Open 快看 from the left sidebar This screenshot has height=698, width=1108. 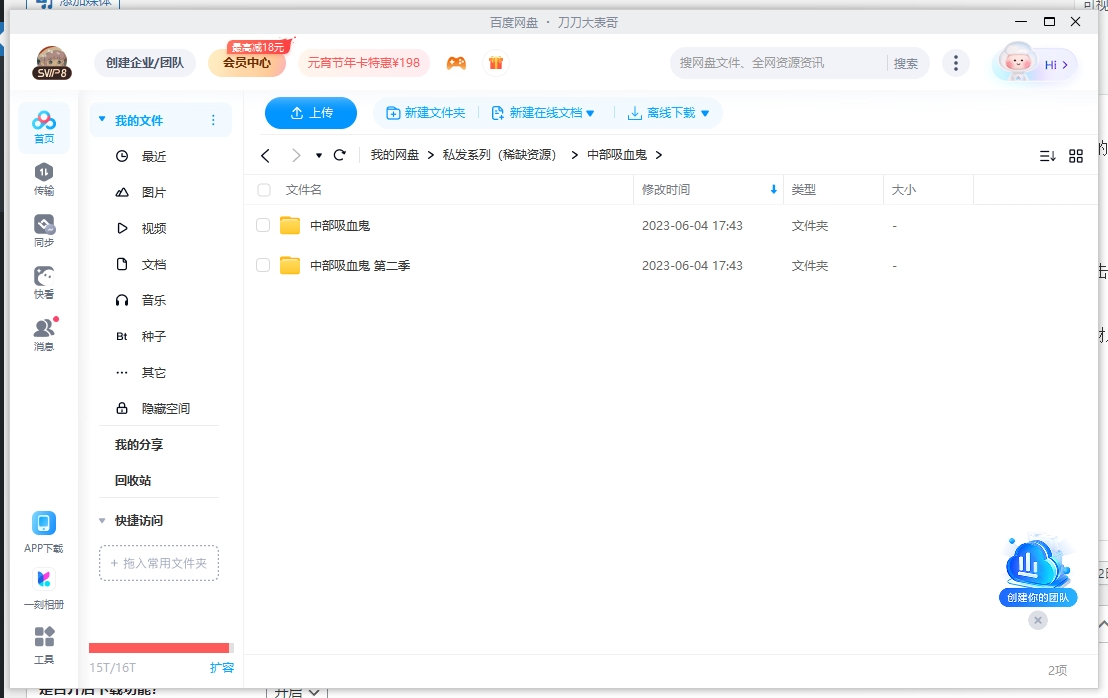tap(44, 281)
